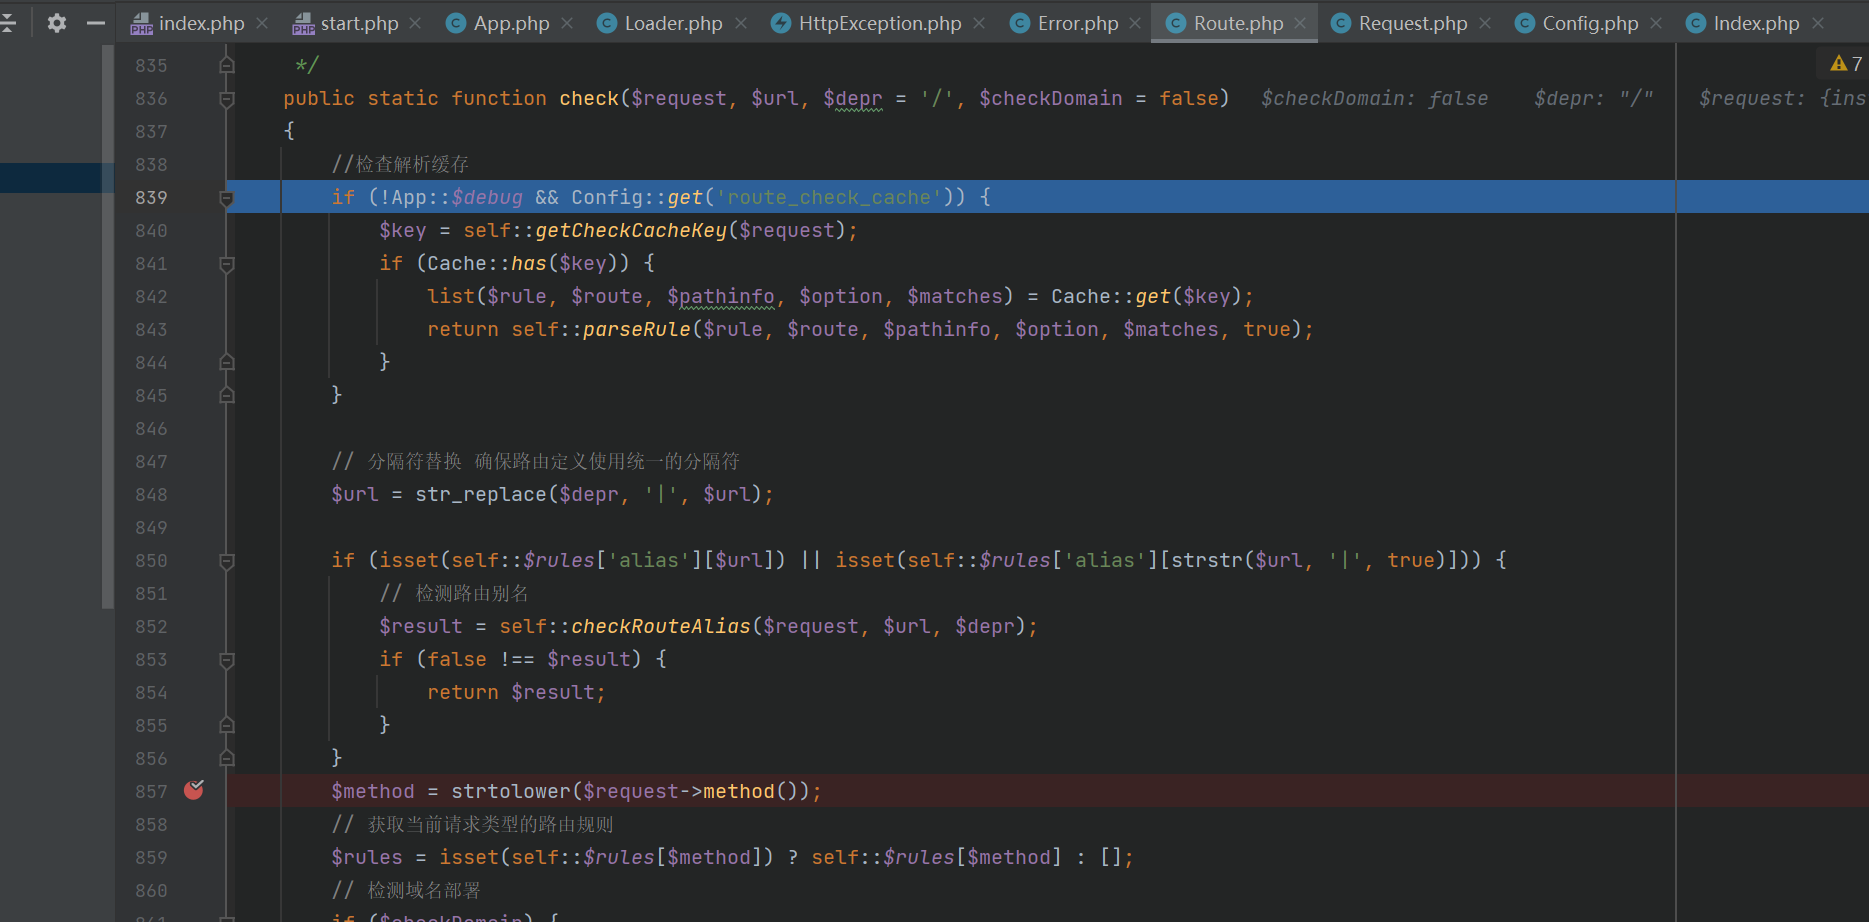1869x922 pixels.
Task: Collapse the check function fold at line 836
Action: tap(227, 98)
